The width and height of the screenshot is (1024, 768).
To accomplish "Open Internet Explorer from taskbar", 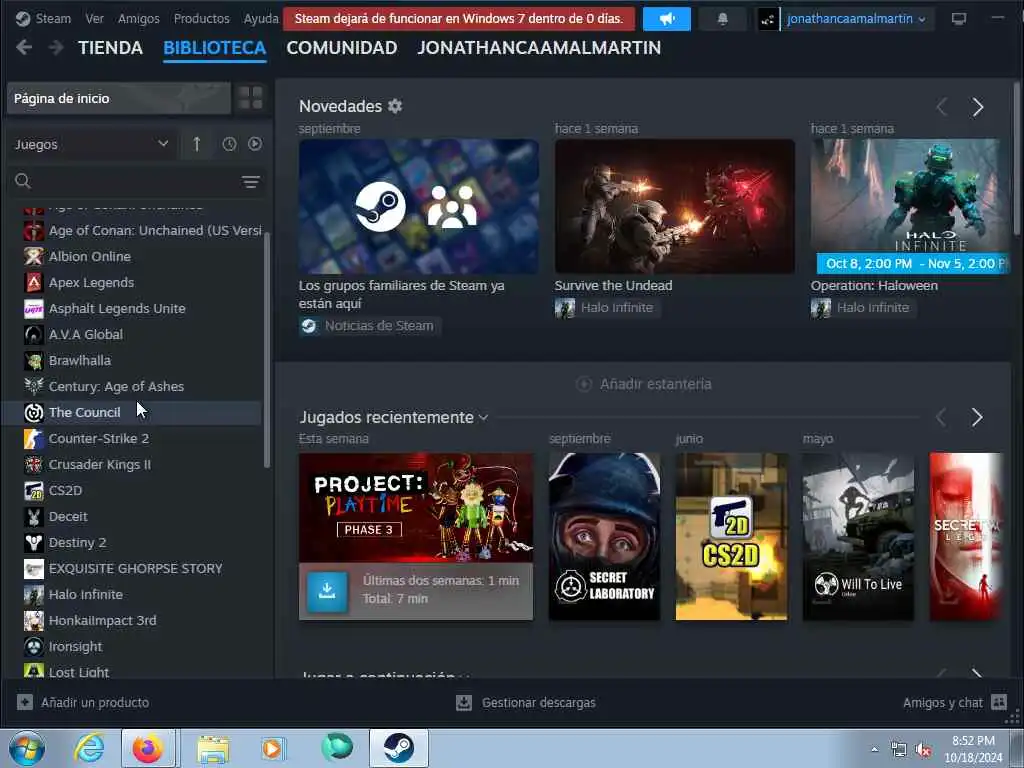I will [89, 748].
